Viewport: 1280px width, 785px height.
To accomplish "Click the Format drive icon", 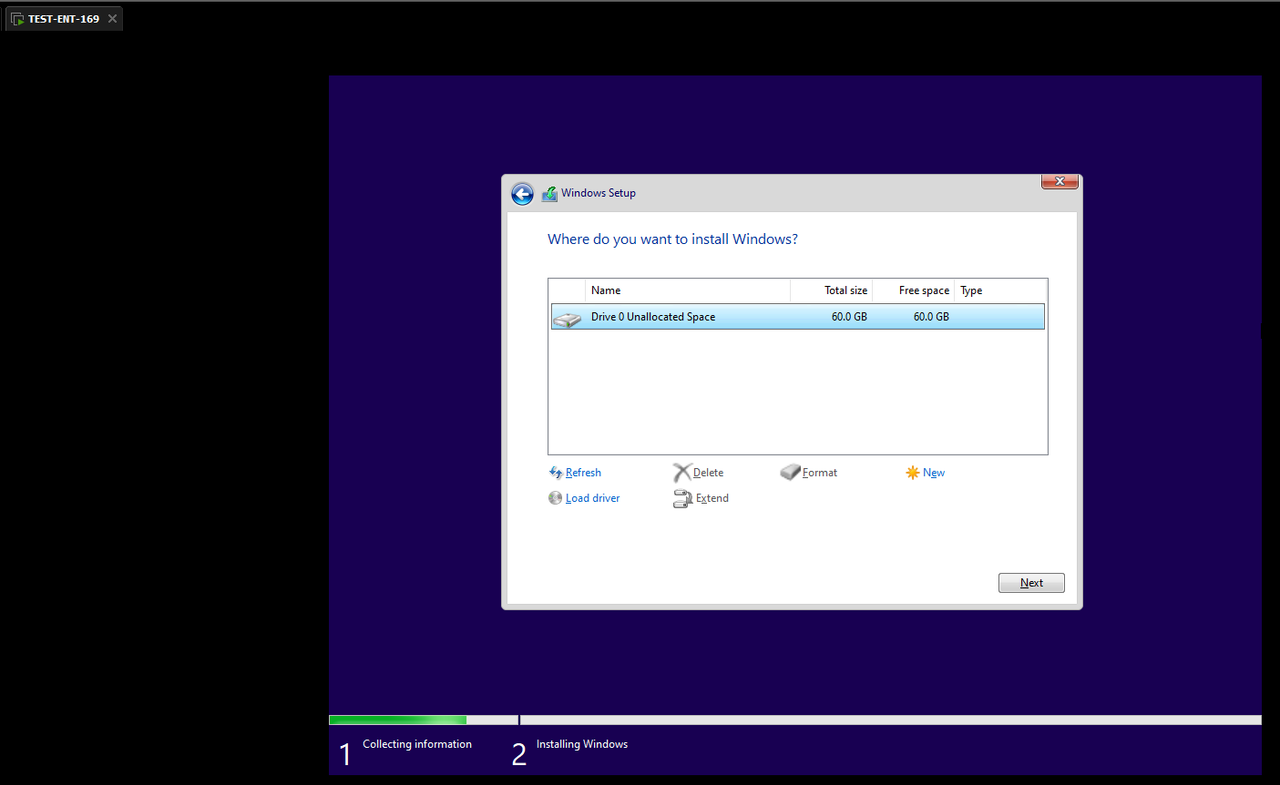I will (x=790, y=472).
